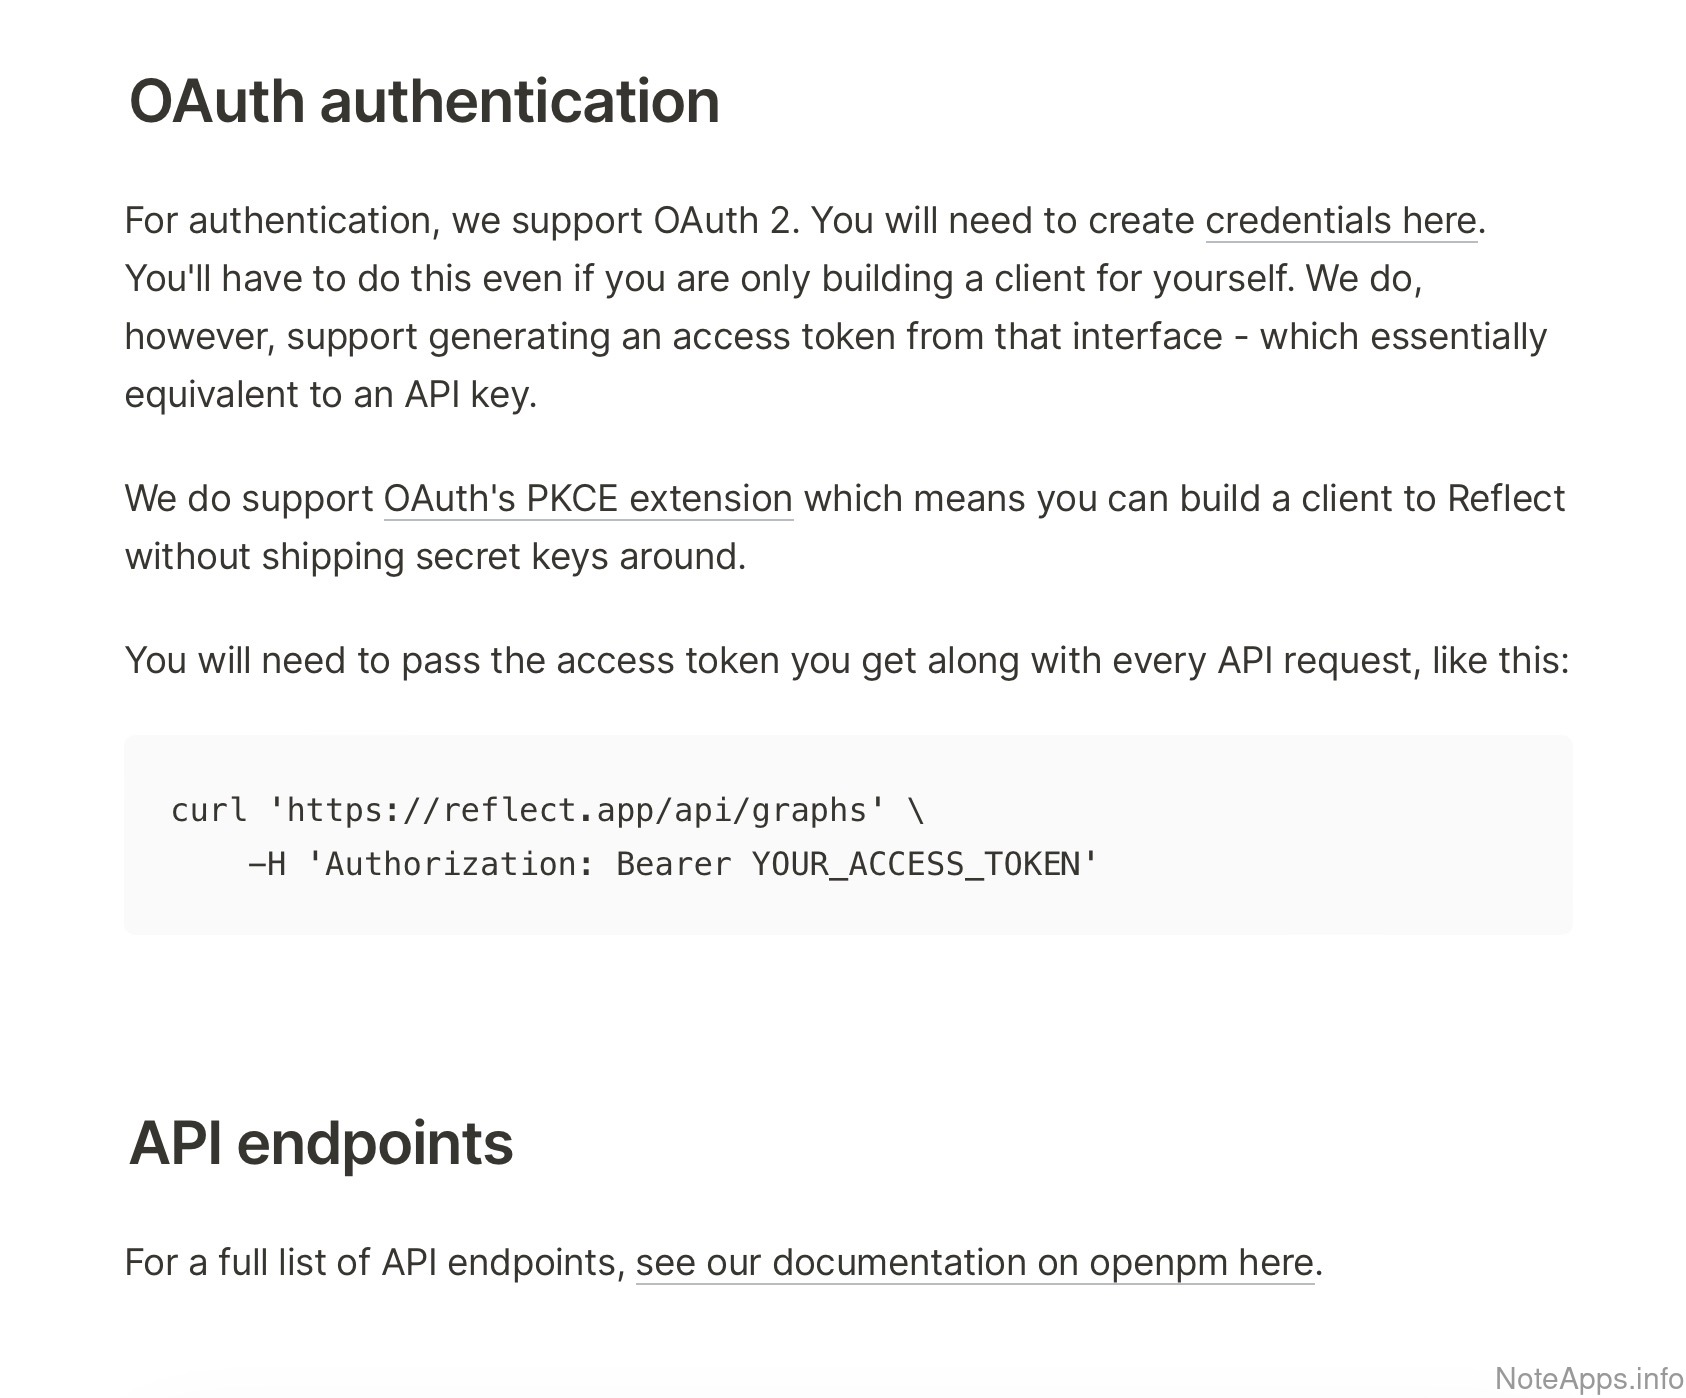Click the trailing backslash in curl line

click(915, 810)
